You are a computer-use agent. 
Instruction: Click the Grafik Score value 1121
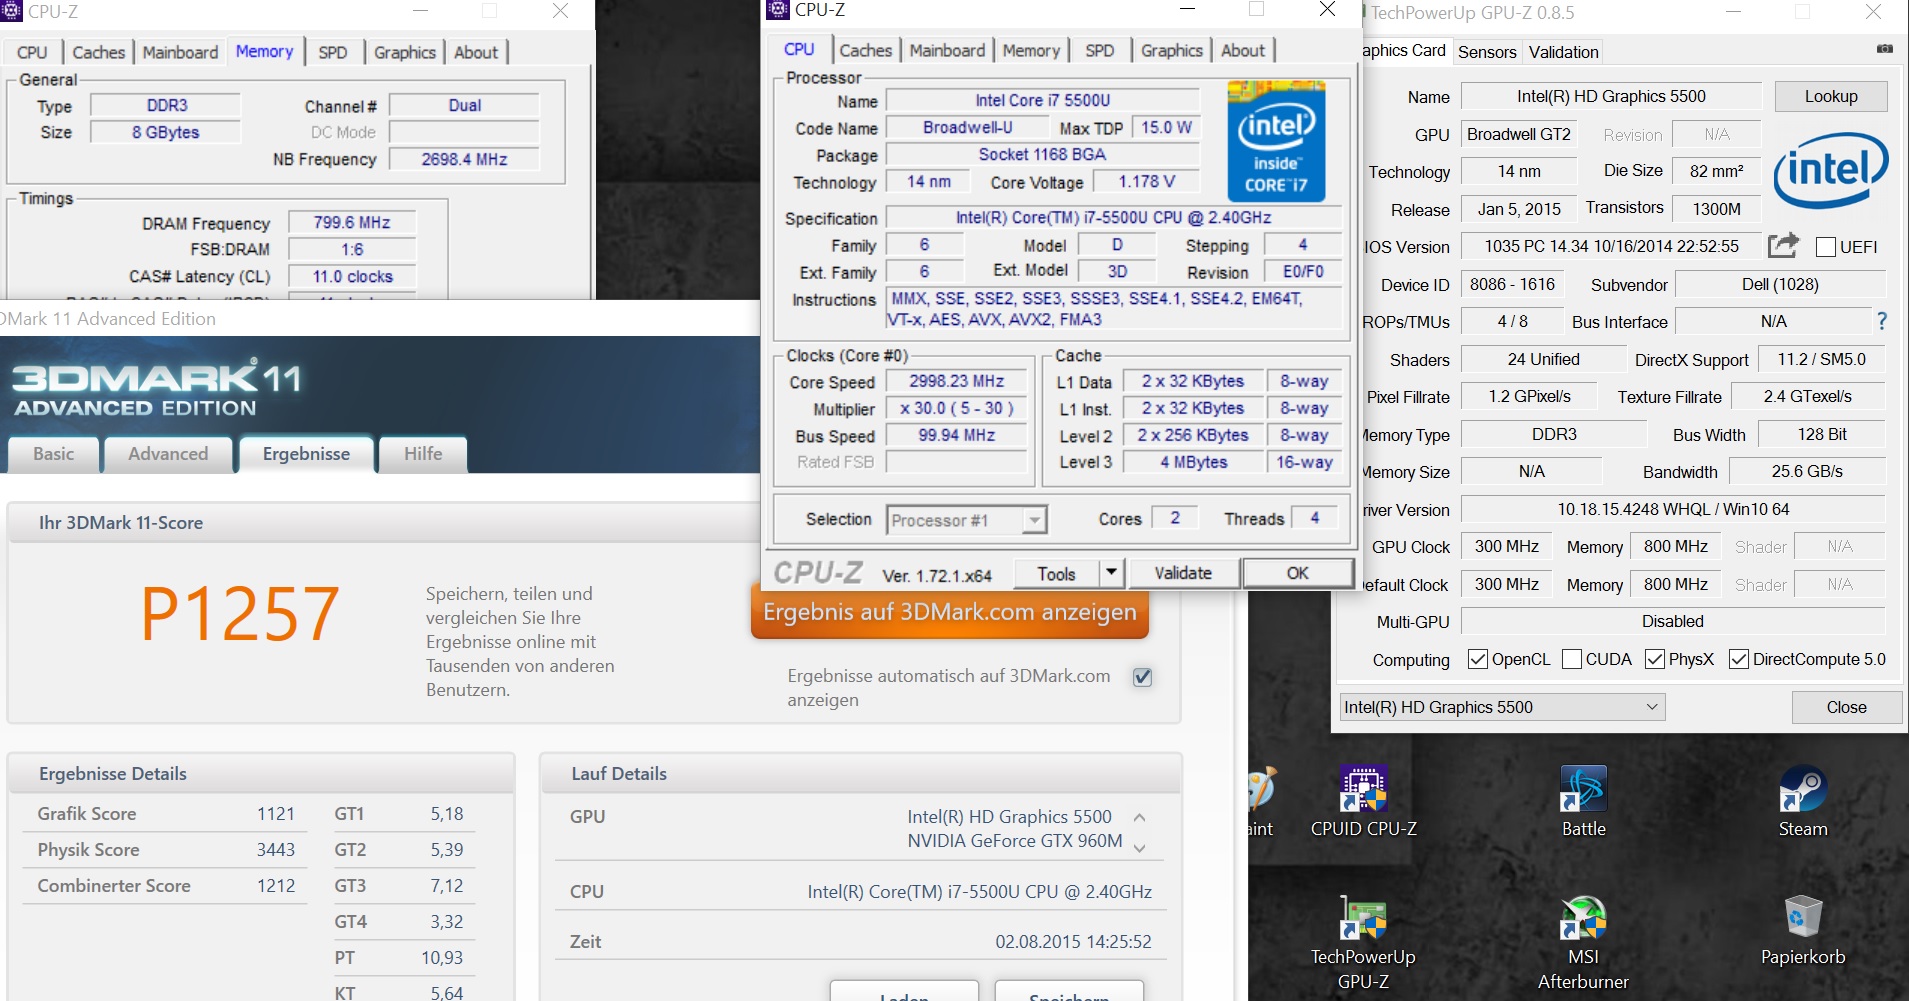(x=276, y=814)
